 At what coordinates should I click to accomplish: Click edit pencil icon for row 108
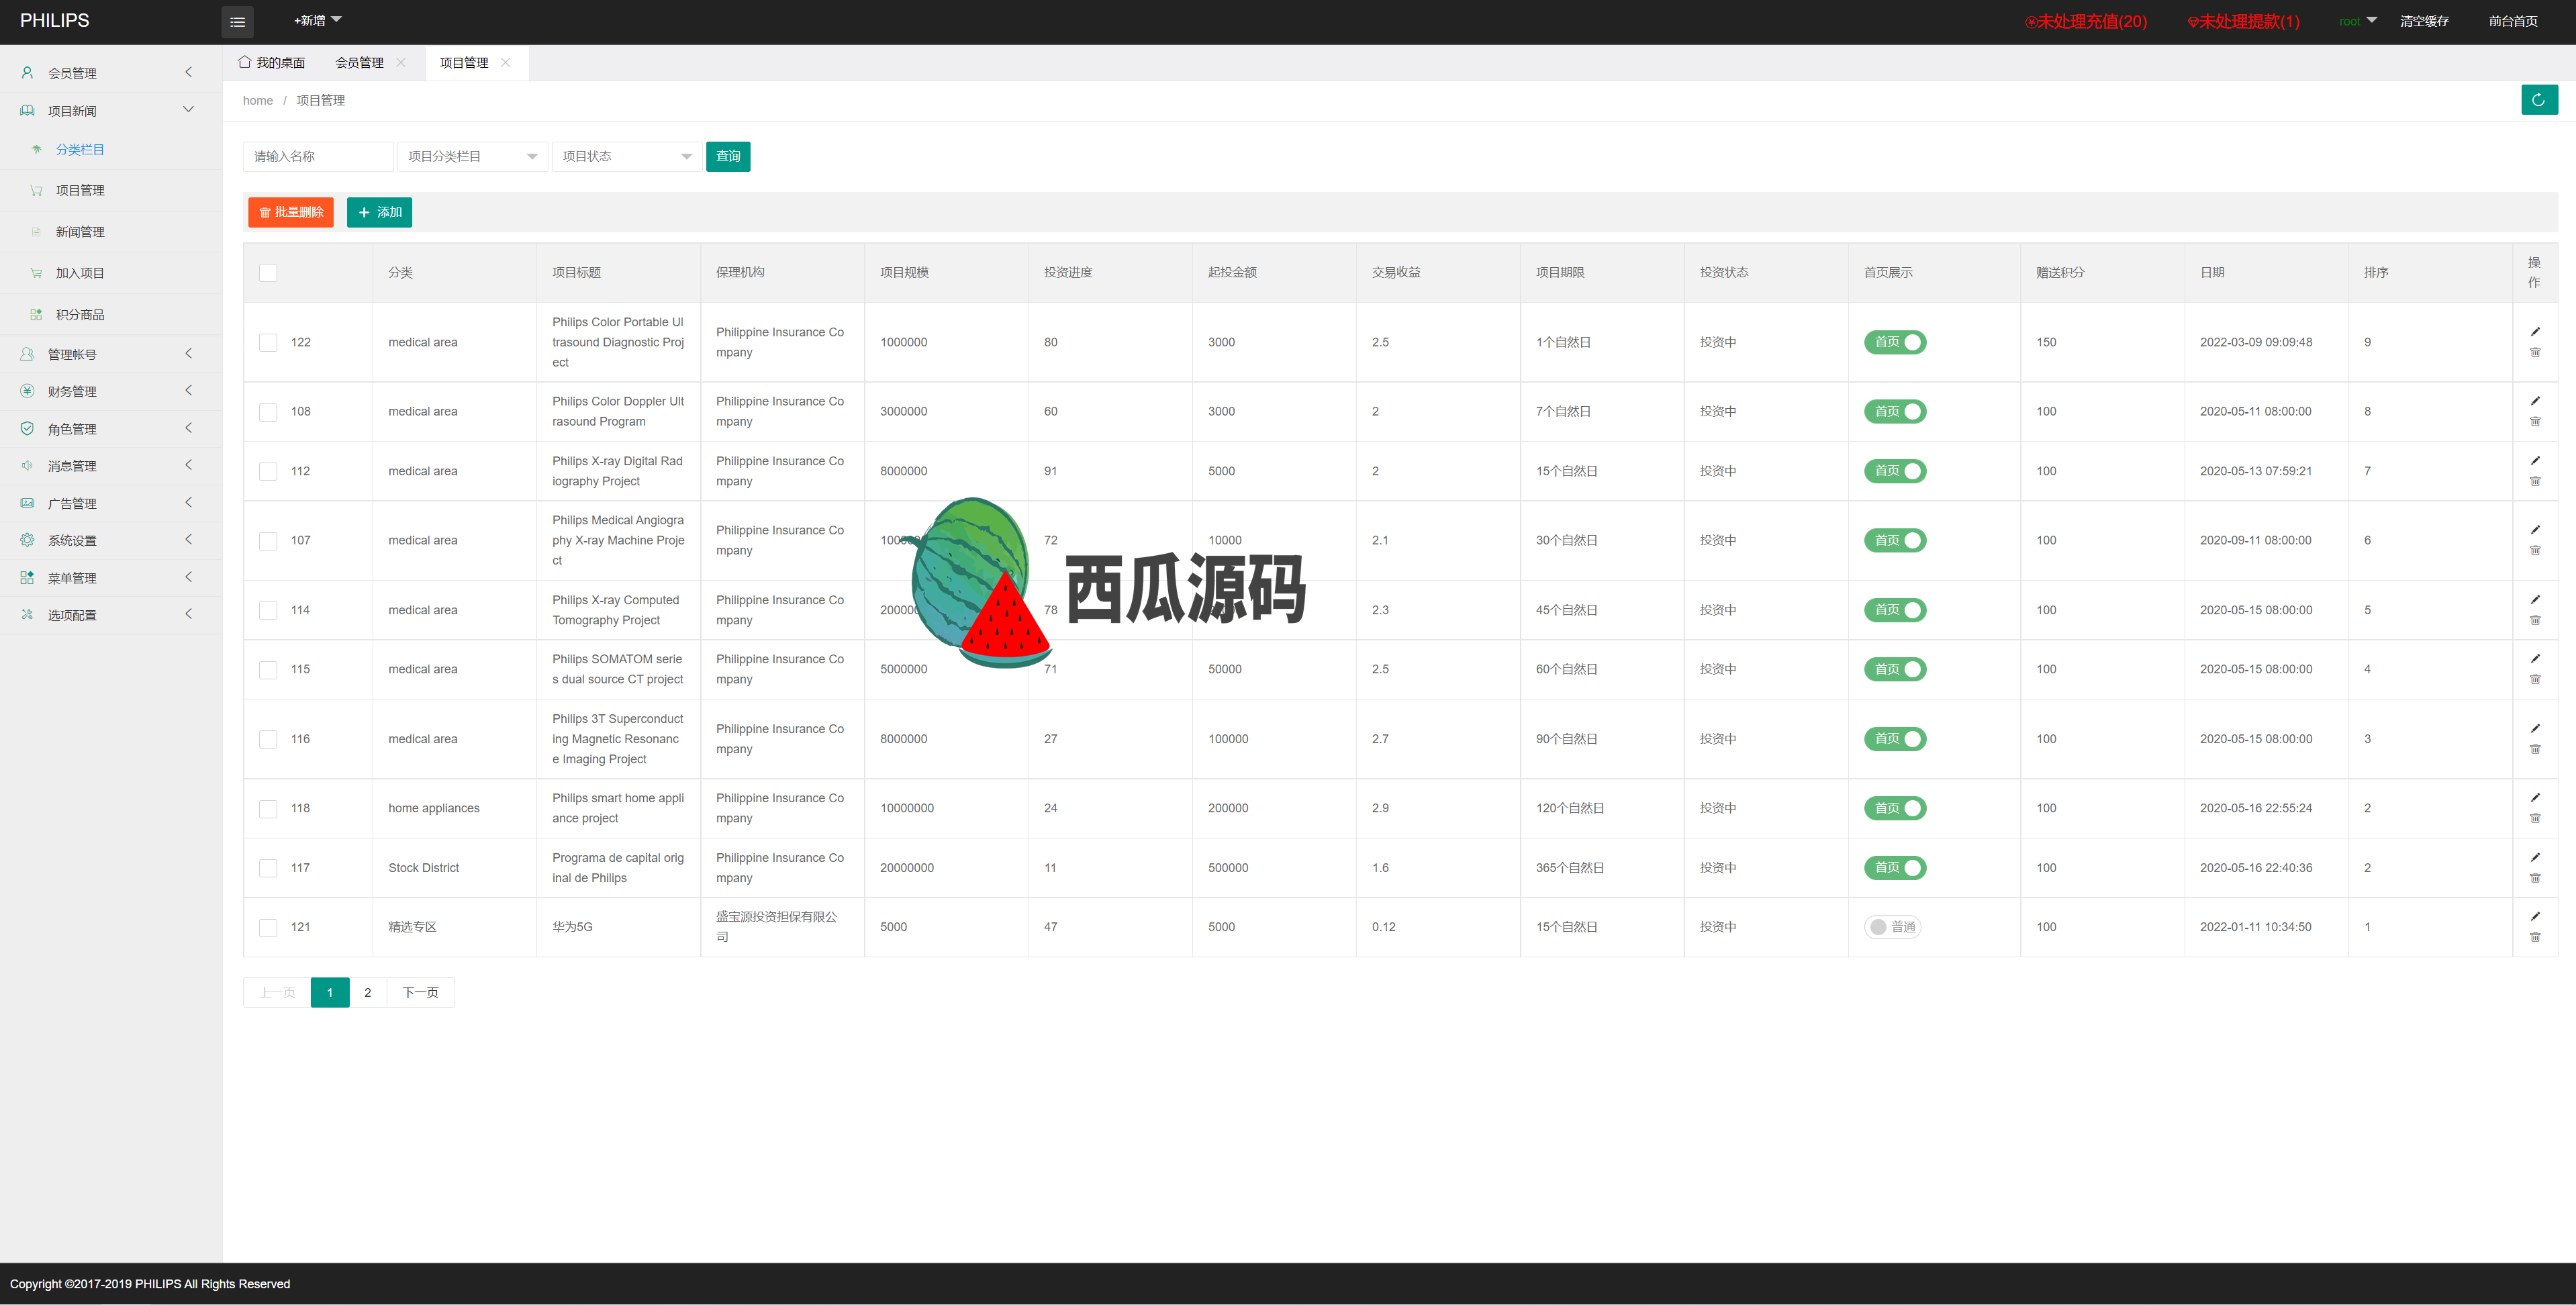click(2535, 400)
